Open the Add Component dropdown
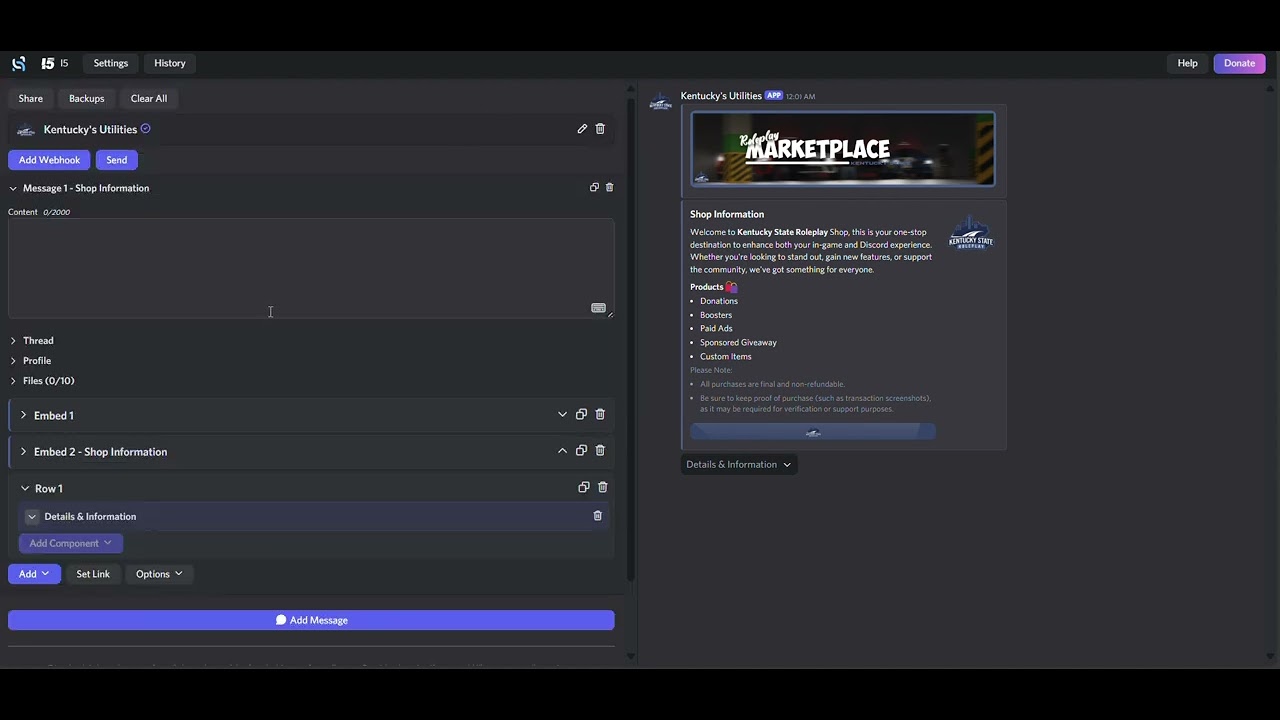Screen dimensions: 1280x720 (70, 544)
